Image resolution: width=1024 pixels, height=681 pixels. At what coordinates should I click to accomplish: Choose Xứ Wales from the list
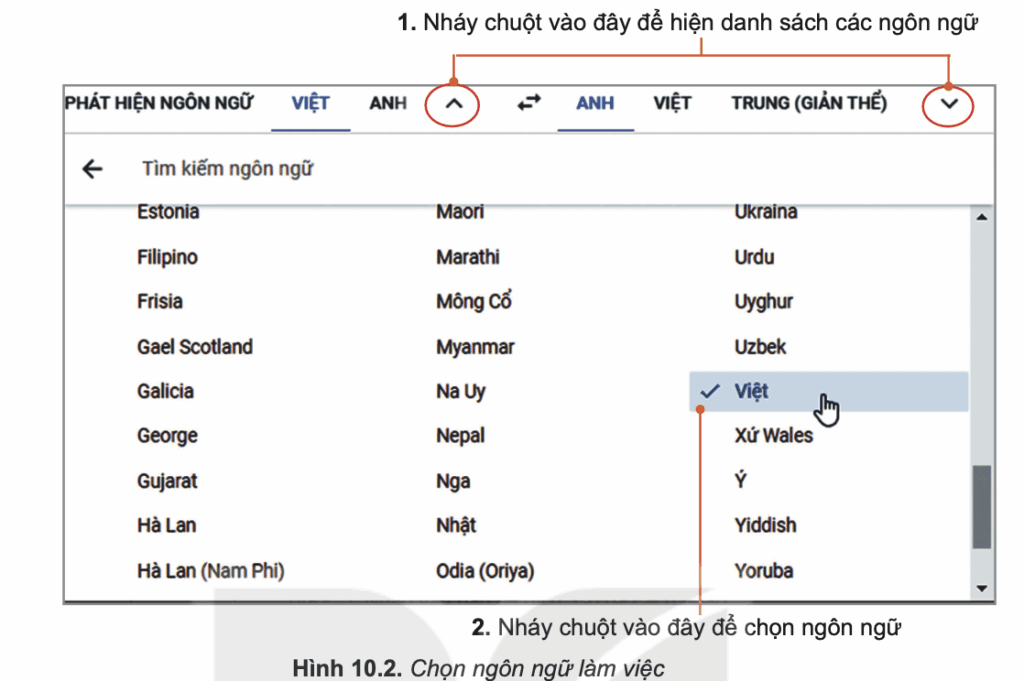pyautogui.click(x=772, y=436)
